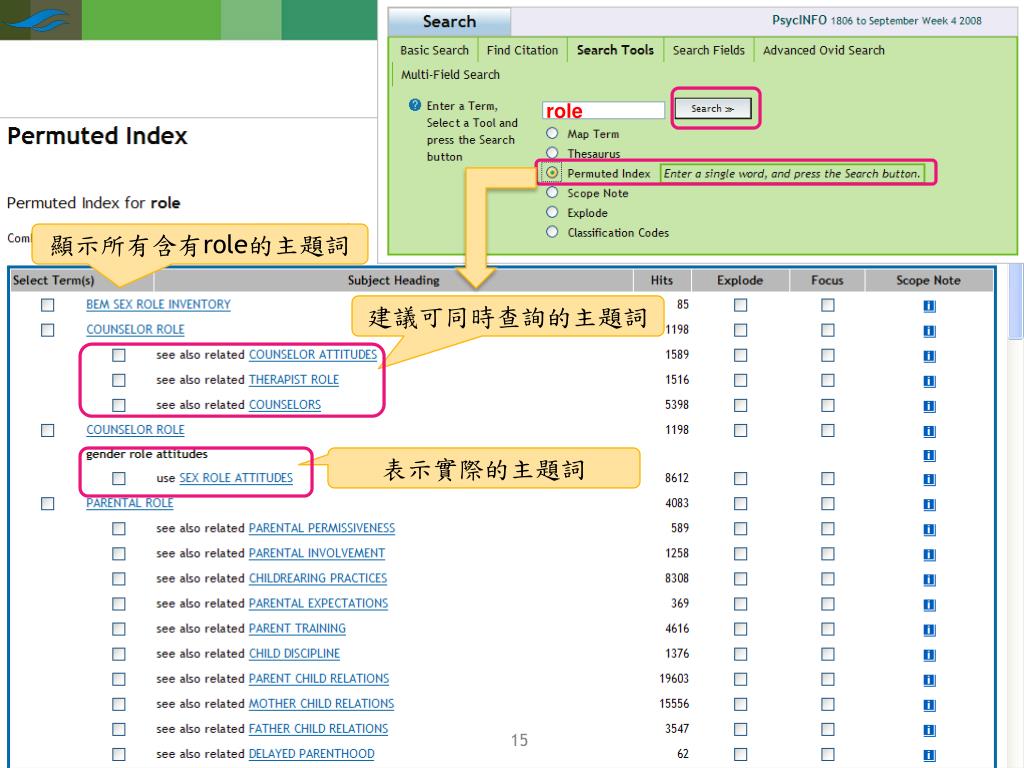Screen dimensions: 1024x768
Task: Open scope note icon for THERAPIST ROLE
Action: coord(929,381)
